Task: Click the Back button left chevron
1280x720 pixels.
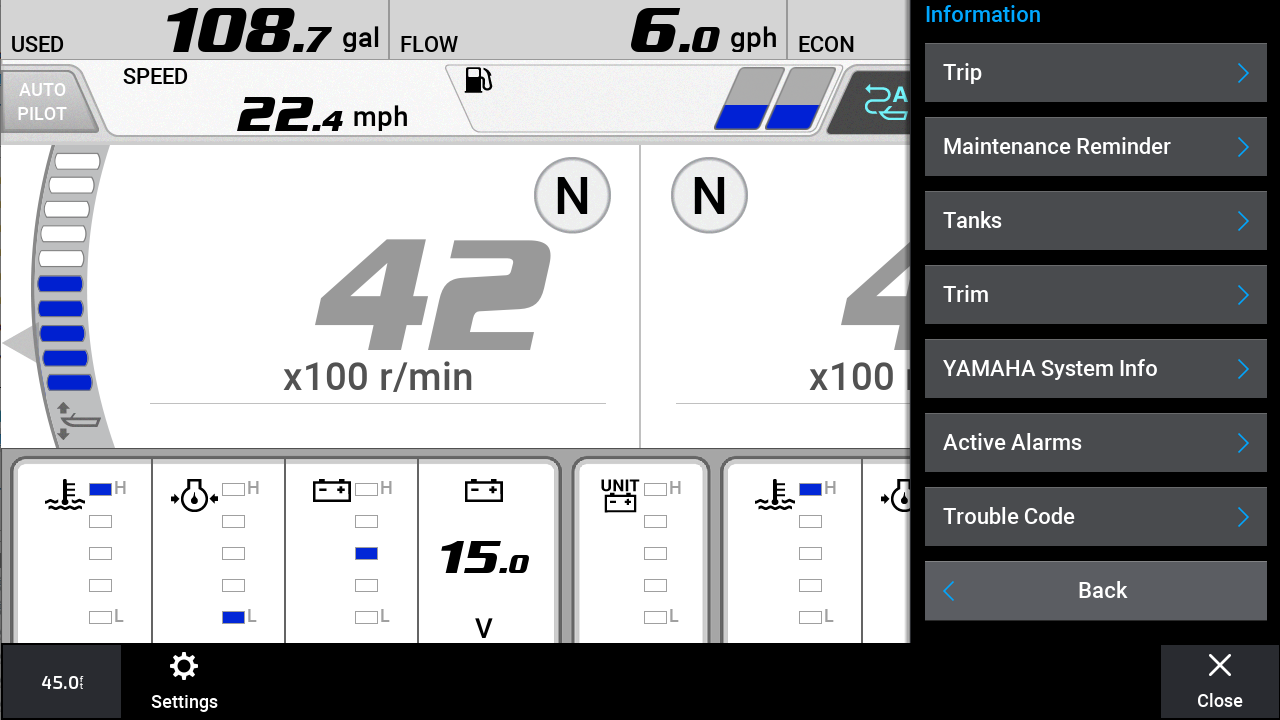Action: tap(949, 591)
